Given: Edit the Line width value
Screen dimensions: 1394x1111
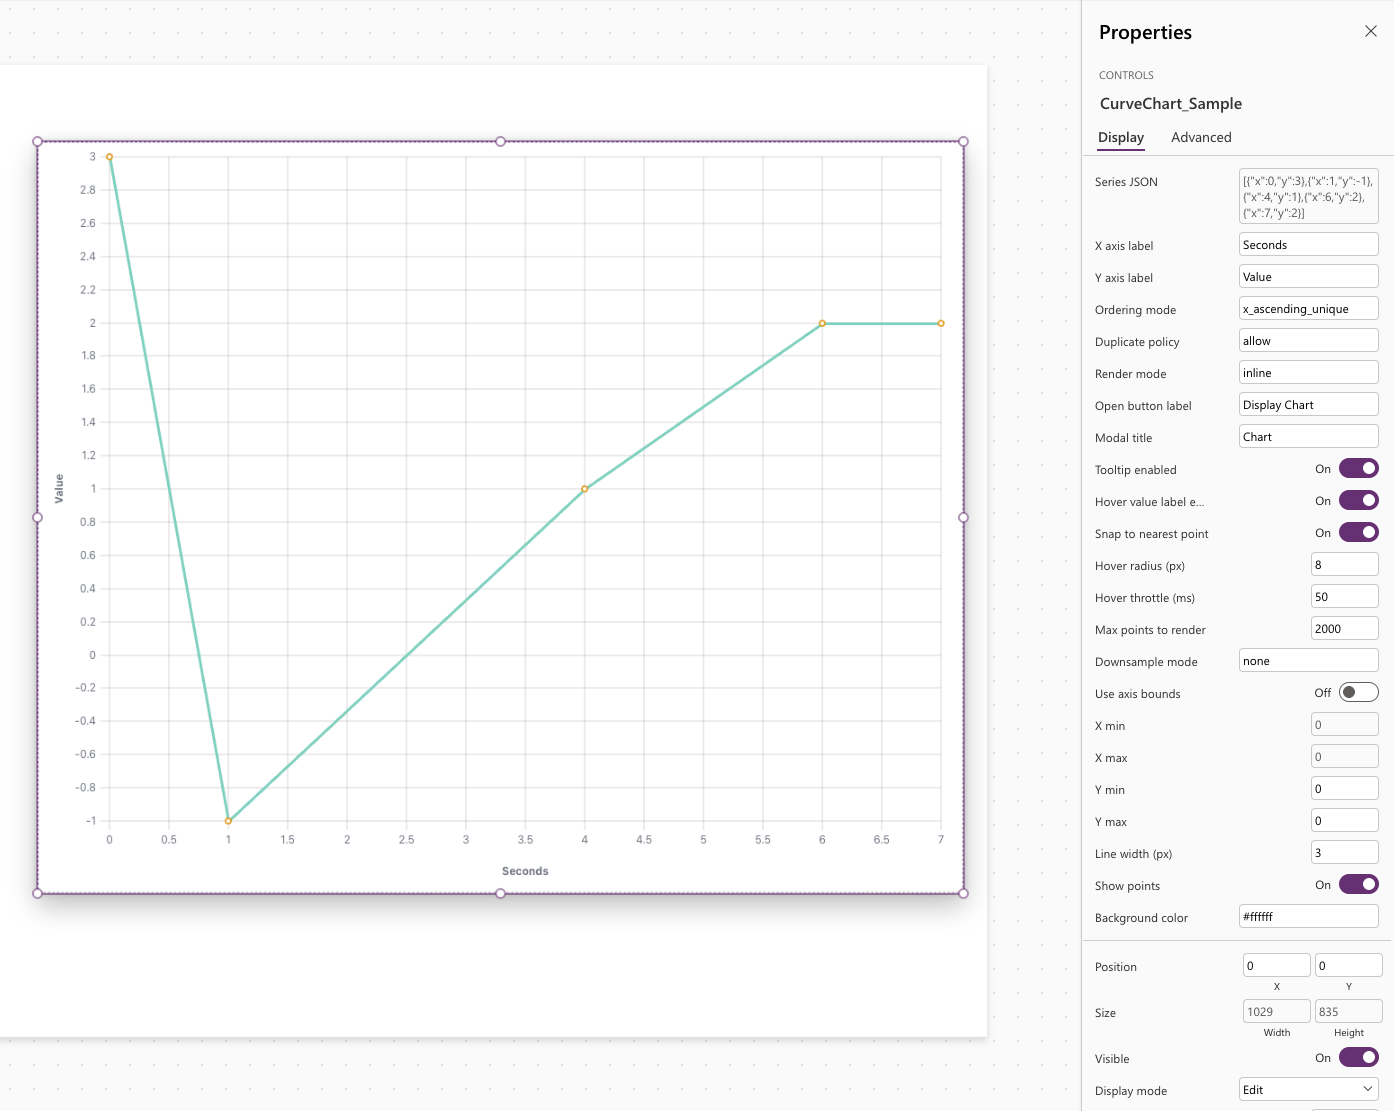Looking at the screenshot, I should point(1344,852).
